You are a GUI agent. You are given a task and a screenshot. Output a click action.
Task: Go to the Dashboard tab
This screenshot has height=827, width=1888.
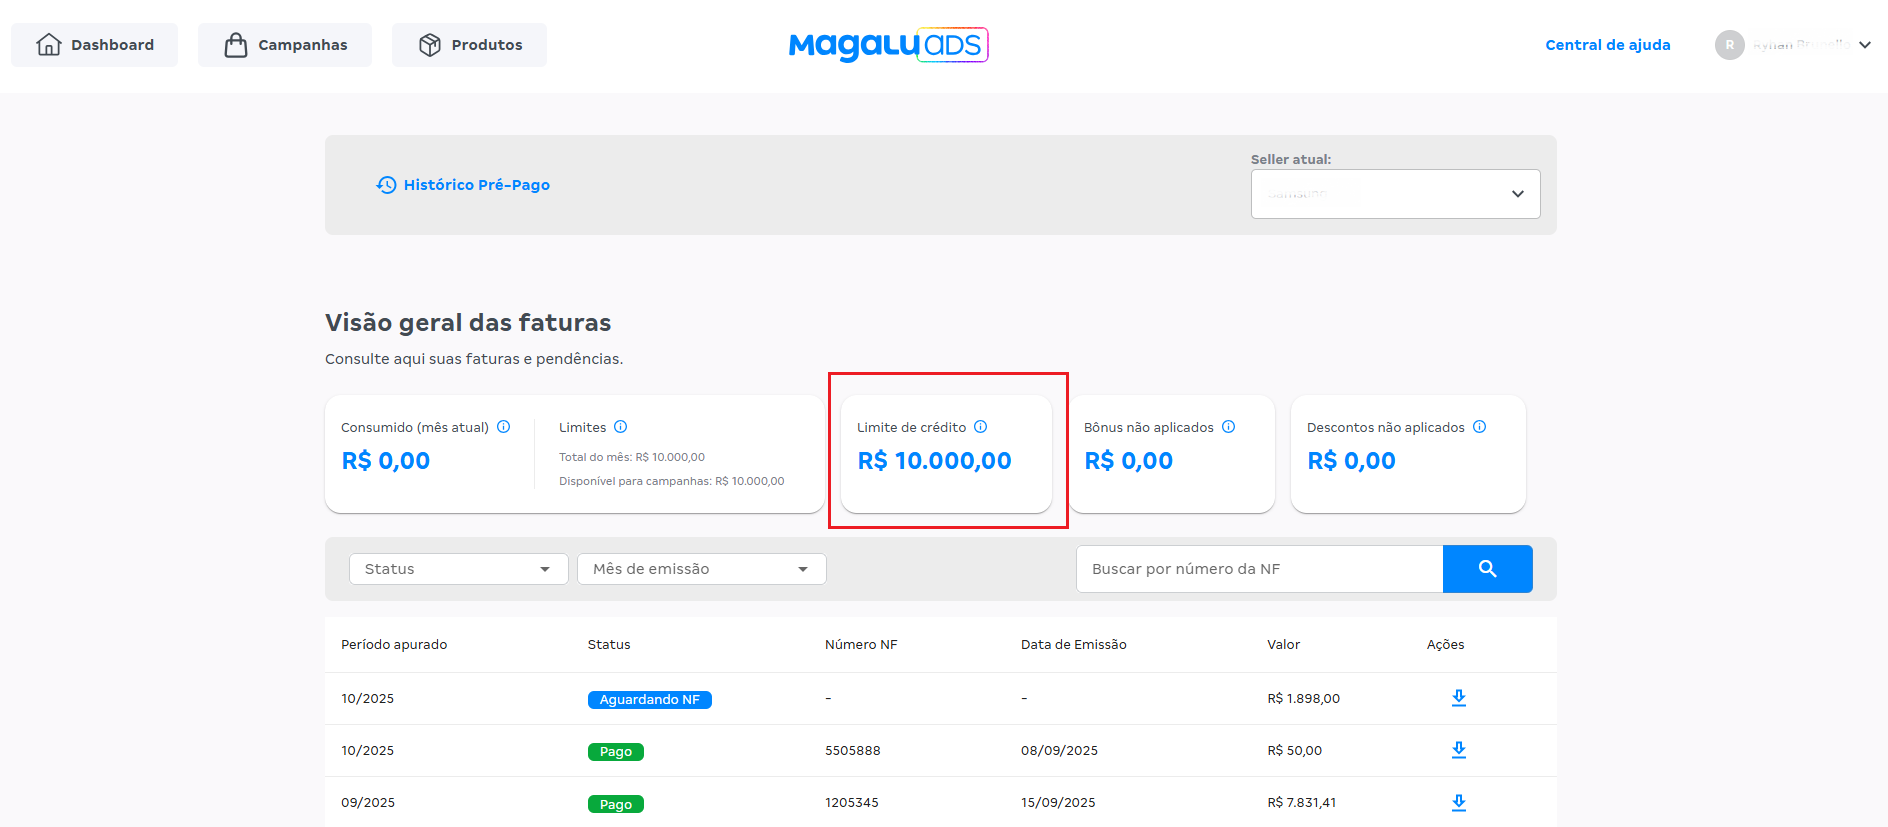pos(95,45)
